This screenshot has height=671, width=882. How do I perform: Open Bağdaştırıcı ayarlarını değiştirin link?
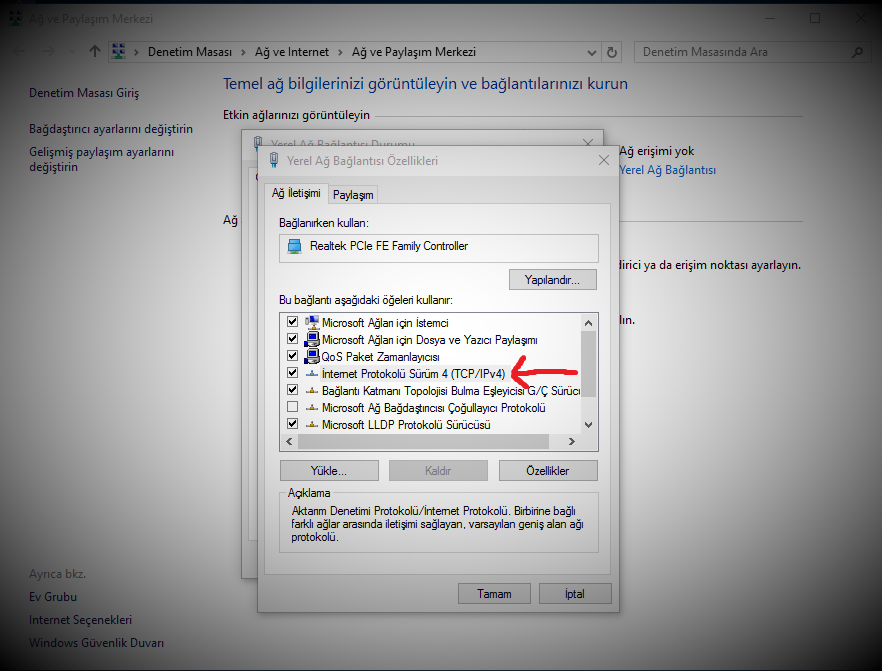point(111,129)
